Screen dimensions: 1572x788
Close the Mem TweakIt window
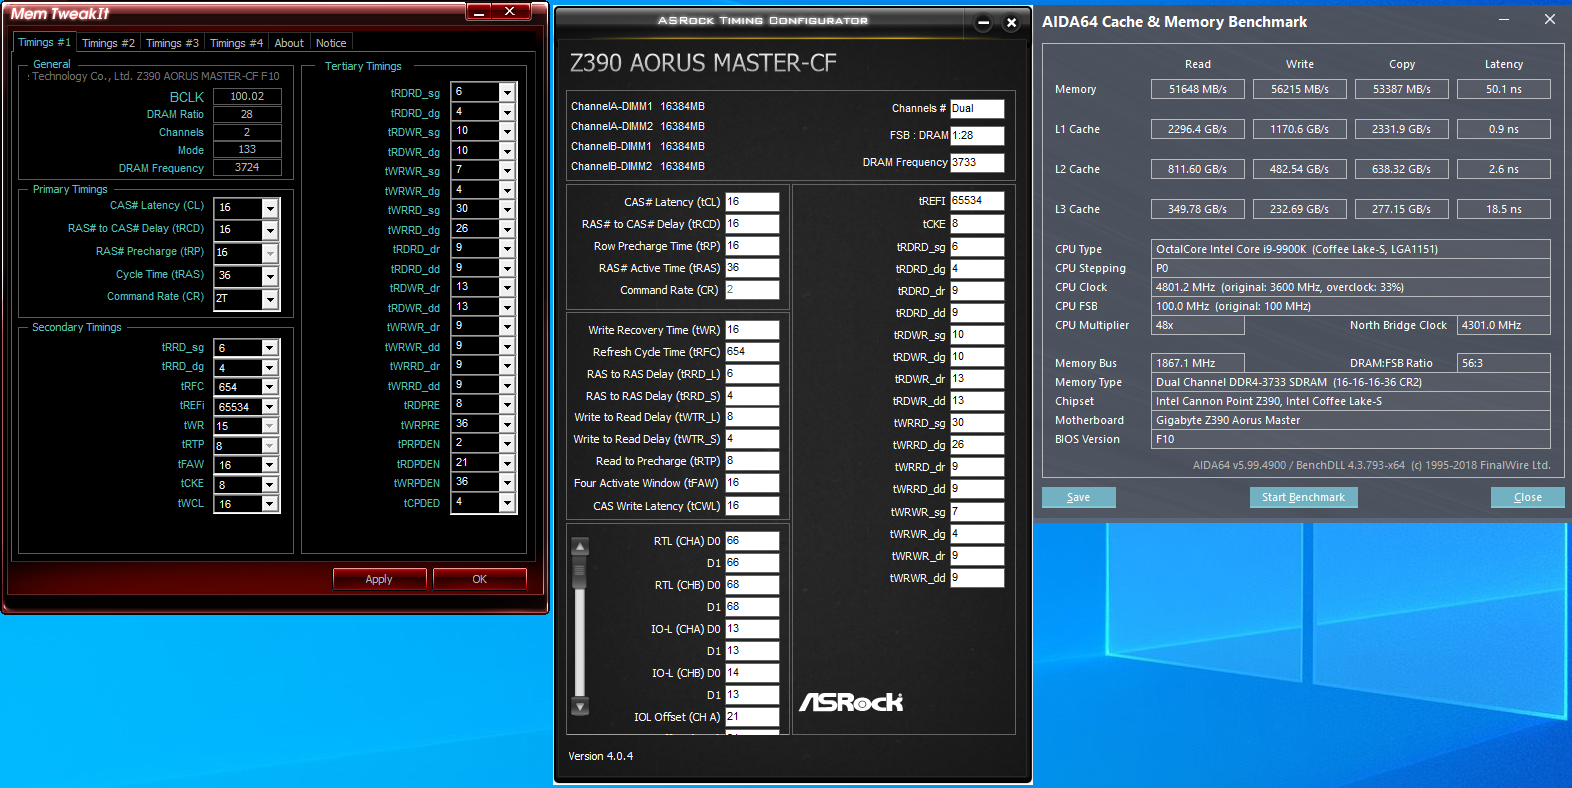(510, 12)
